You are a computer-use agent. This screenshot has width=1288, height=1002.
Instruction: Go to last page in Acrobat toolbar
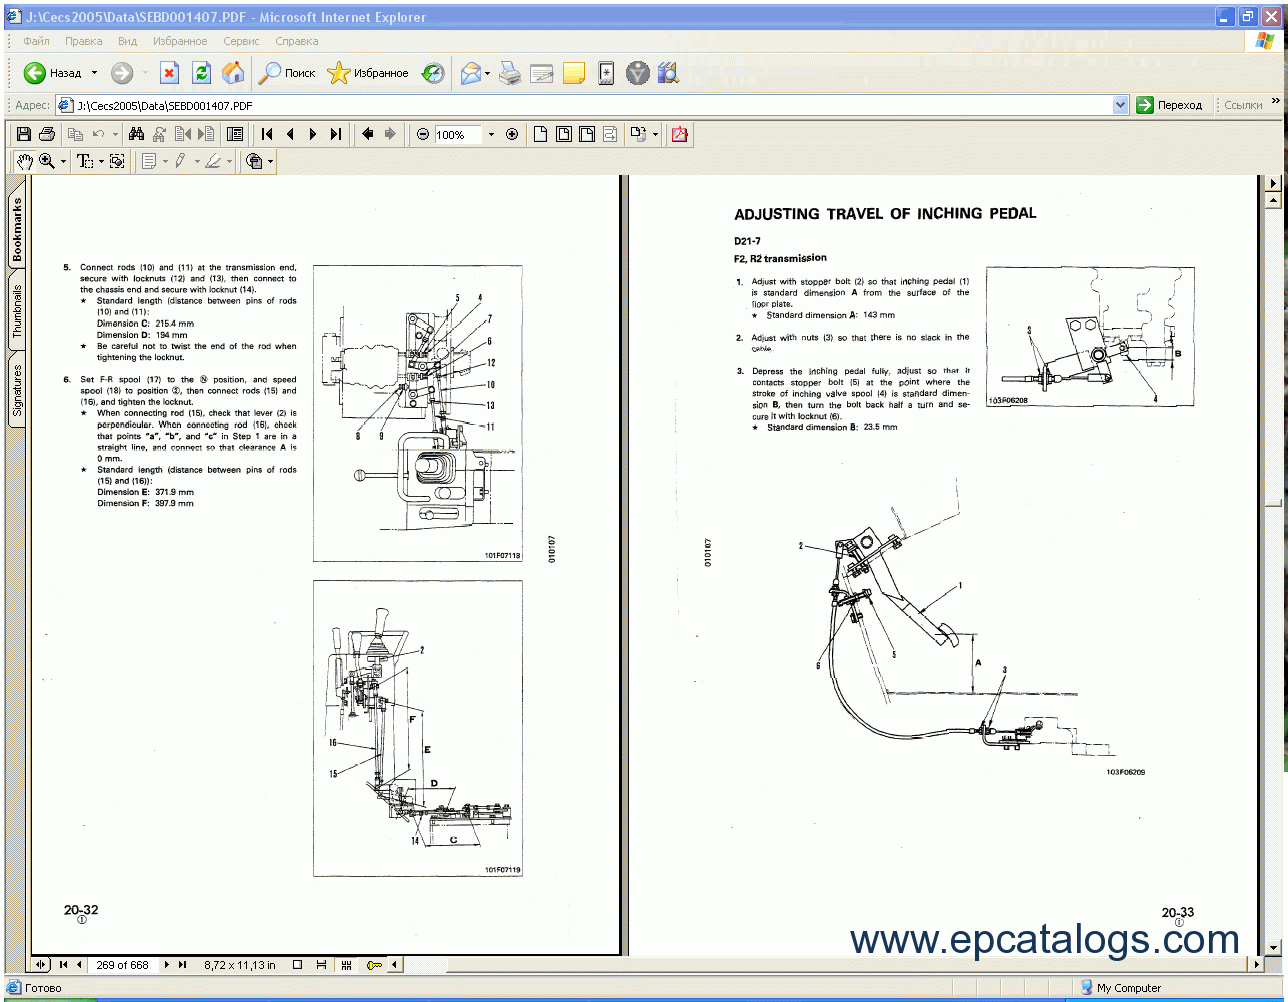[336, 134]
